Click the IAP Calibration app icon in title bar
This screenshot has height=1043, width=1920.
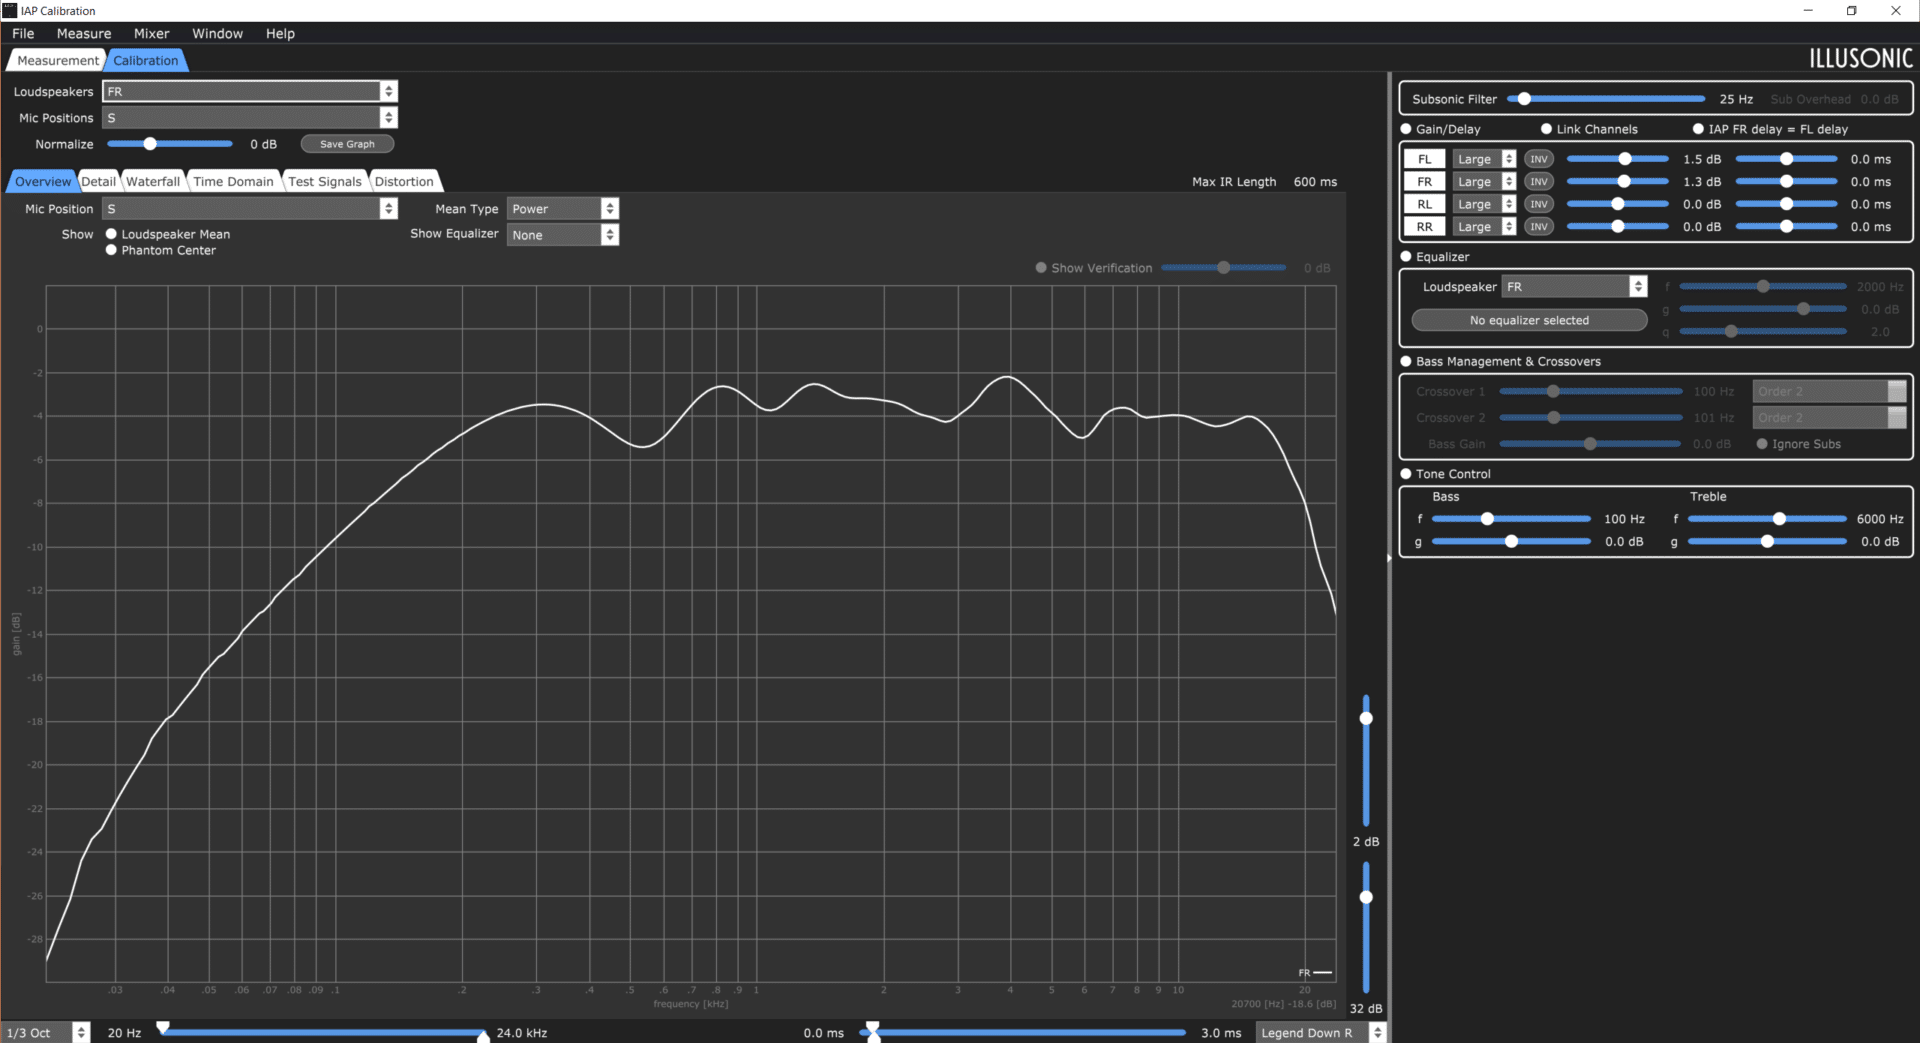tap(10, 10)
